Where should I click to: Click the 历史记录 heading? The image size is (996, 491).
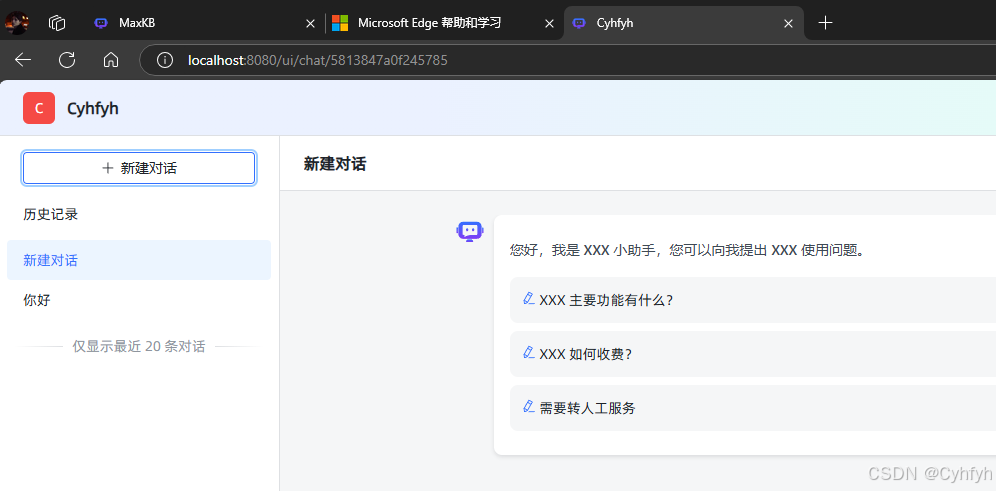(51, 215)
